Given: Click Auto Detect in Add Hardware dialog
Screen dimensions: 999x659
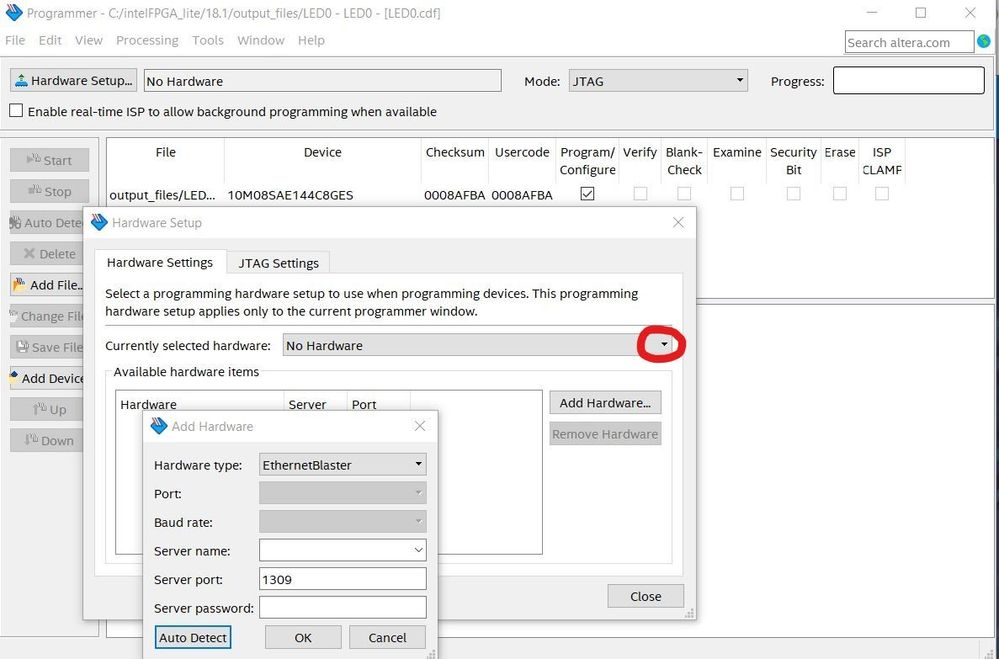Looking at the screenshot, I should point(193,637).
